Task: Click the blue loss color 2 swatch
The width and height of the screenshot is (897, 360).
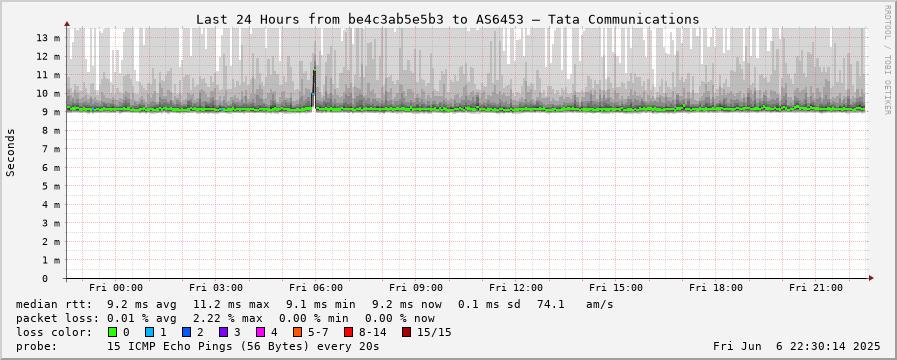Action: click(186, 332)
